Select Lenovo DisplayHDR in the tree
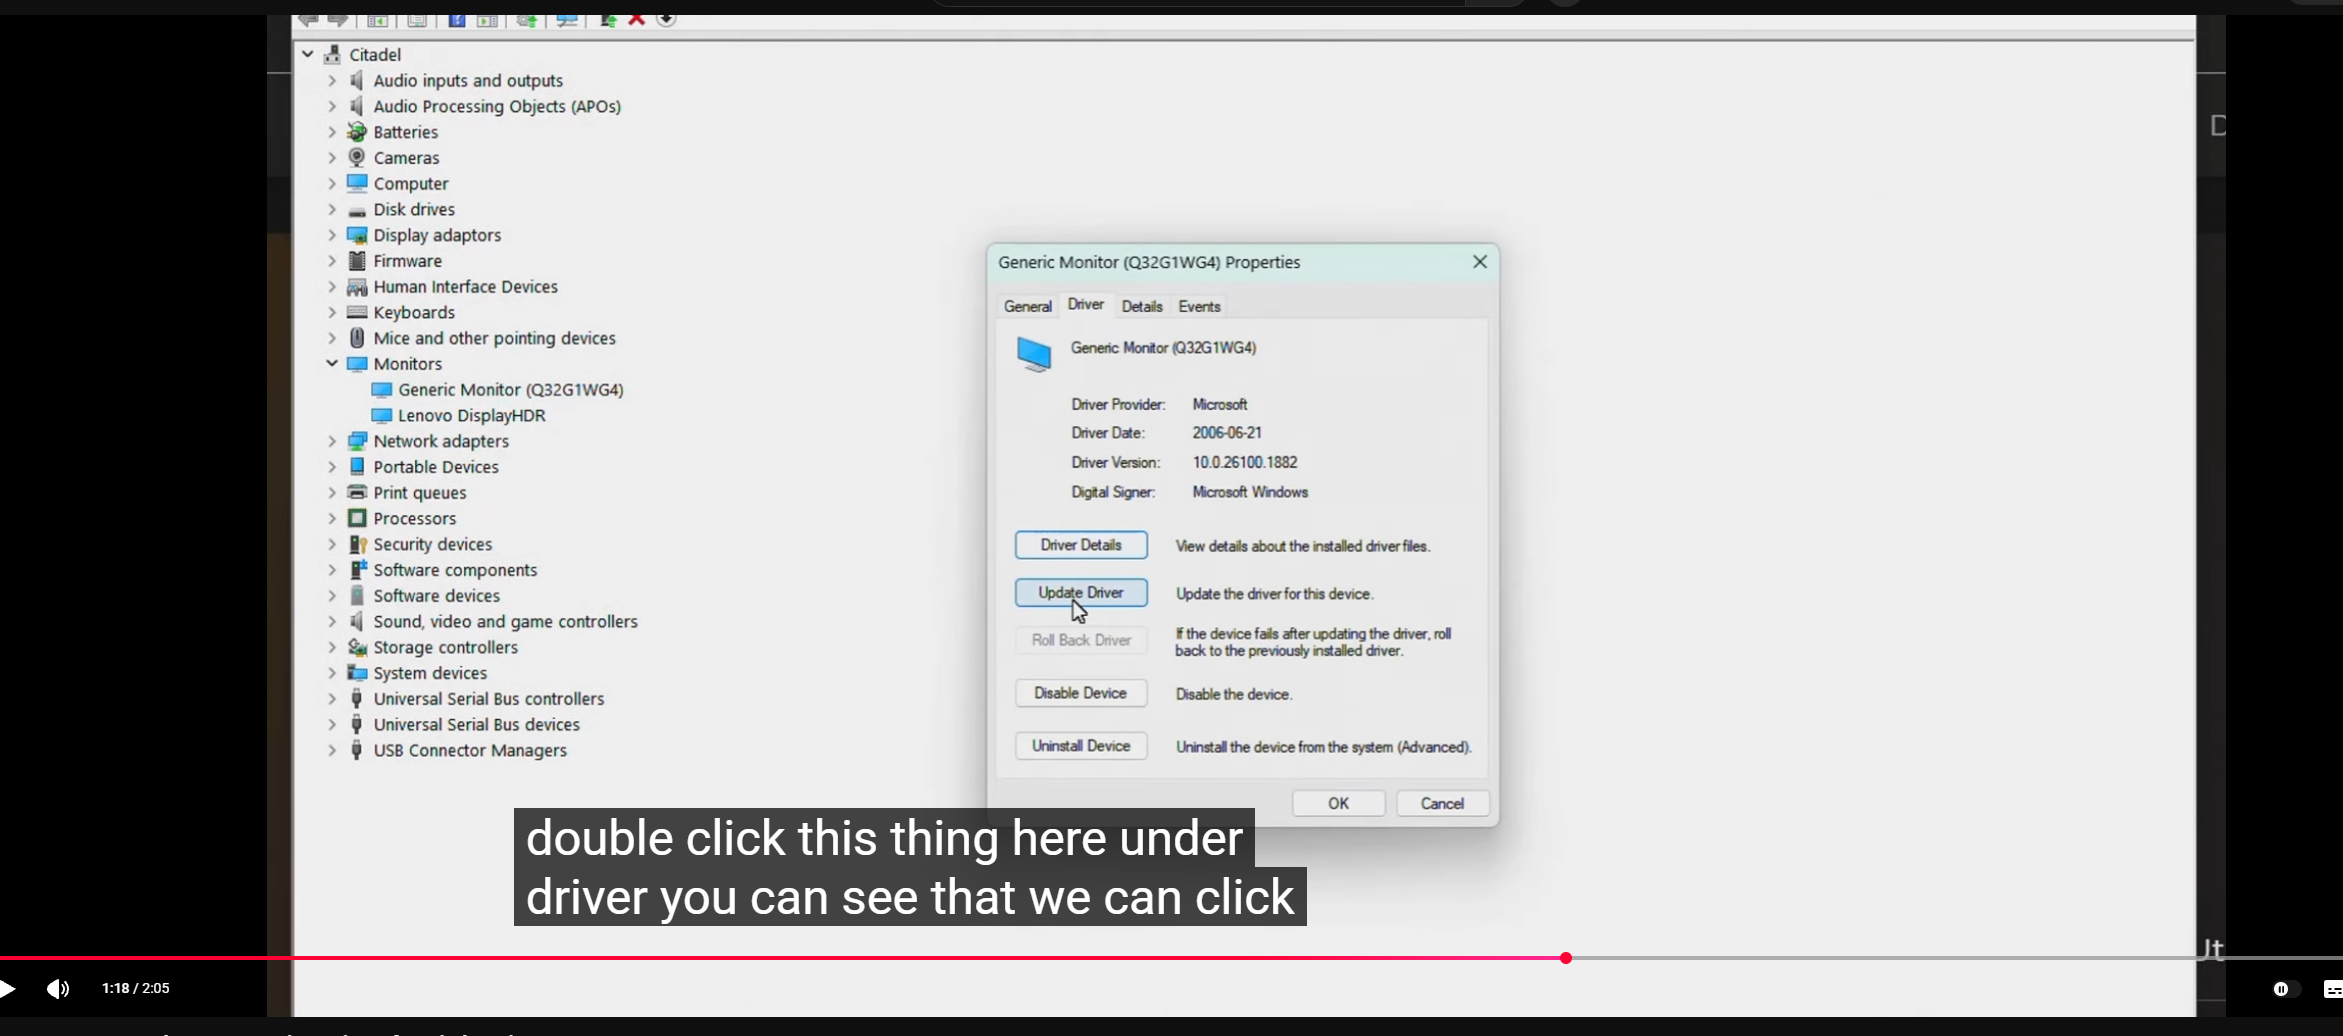Screen dimensions: 2343x1036 click(472, 415)
